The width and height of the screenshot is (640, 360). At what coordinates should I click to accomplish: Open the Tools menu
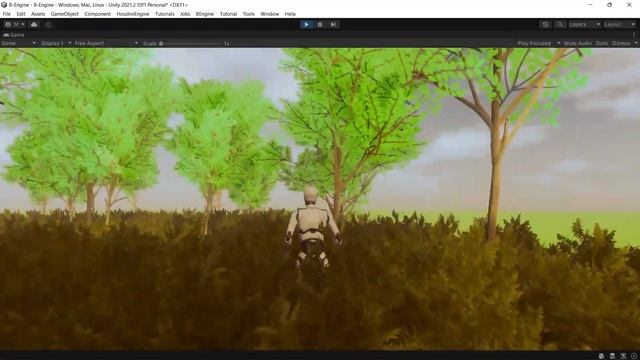pos(249,14)
